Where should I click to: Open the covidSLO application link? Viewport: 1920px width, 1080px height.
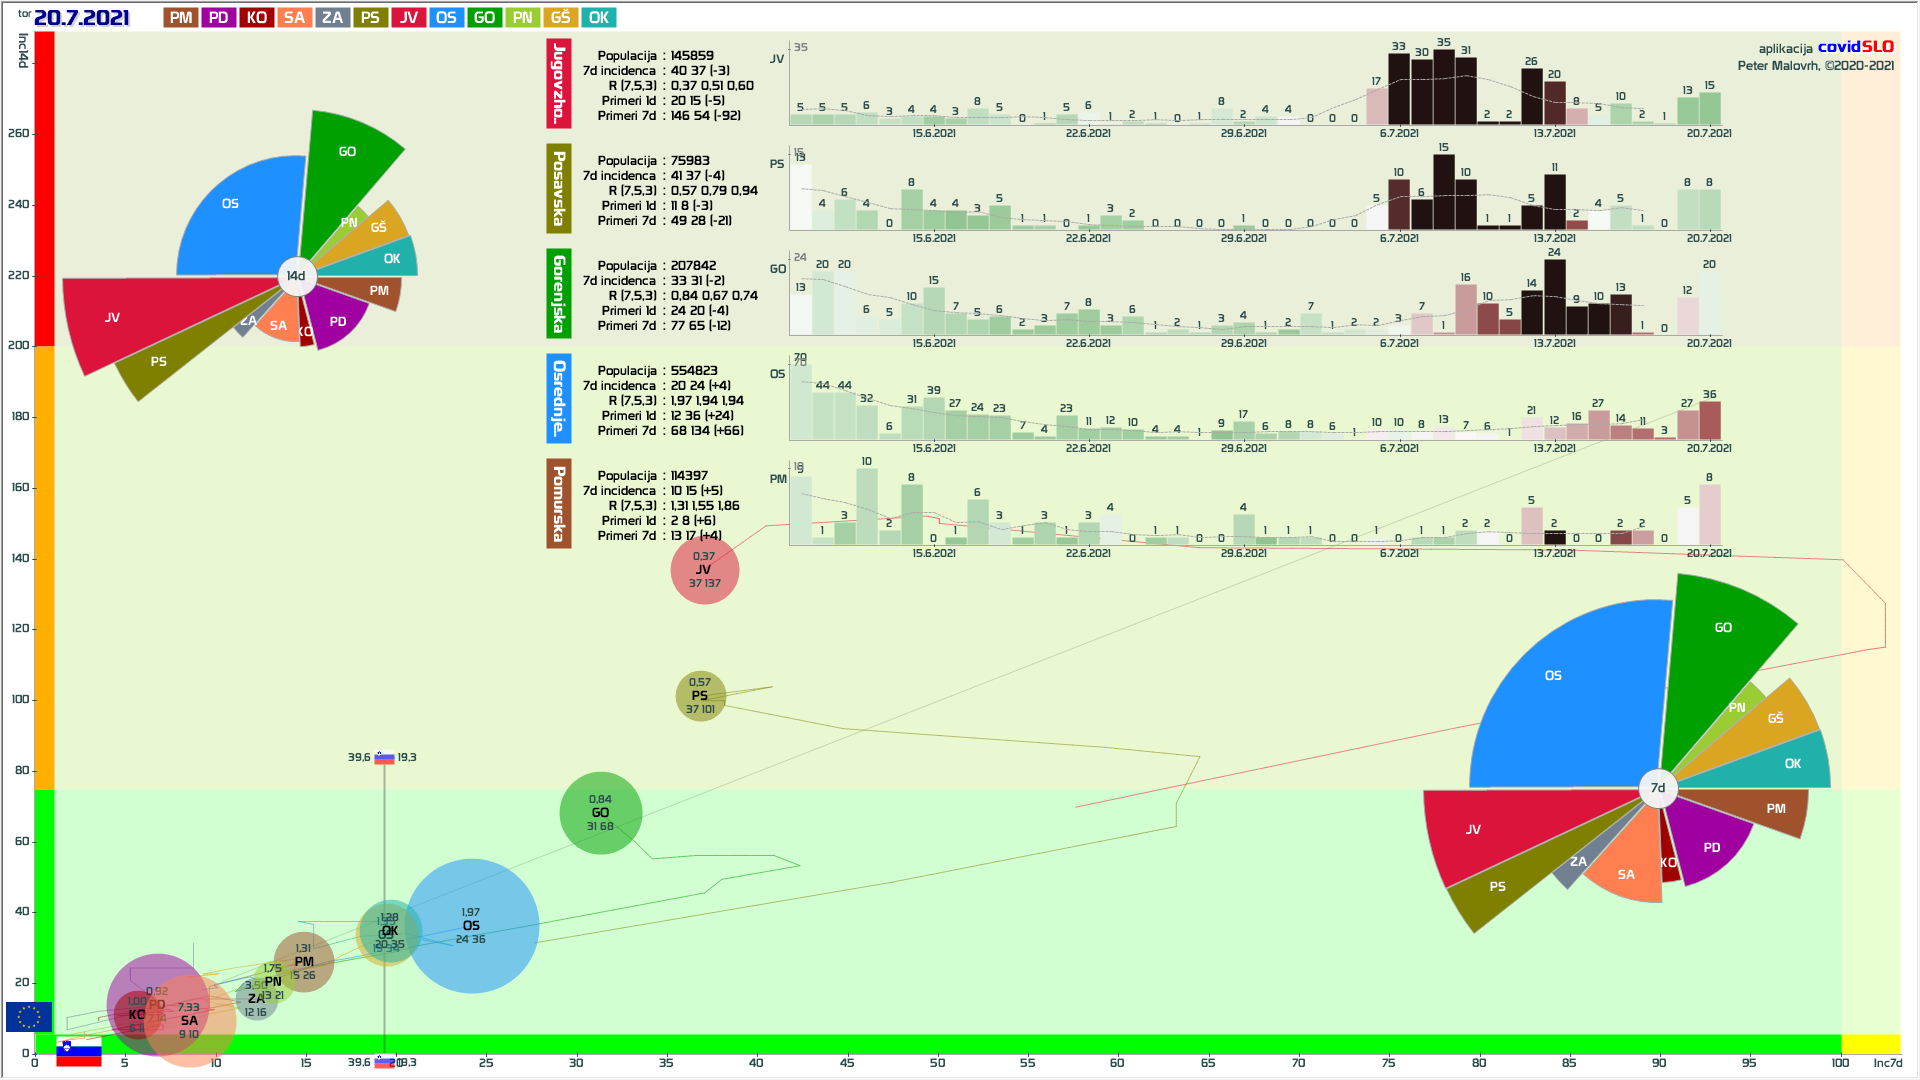[1855, 47]
